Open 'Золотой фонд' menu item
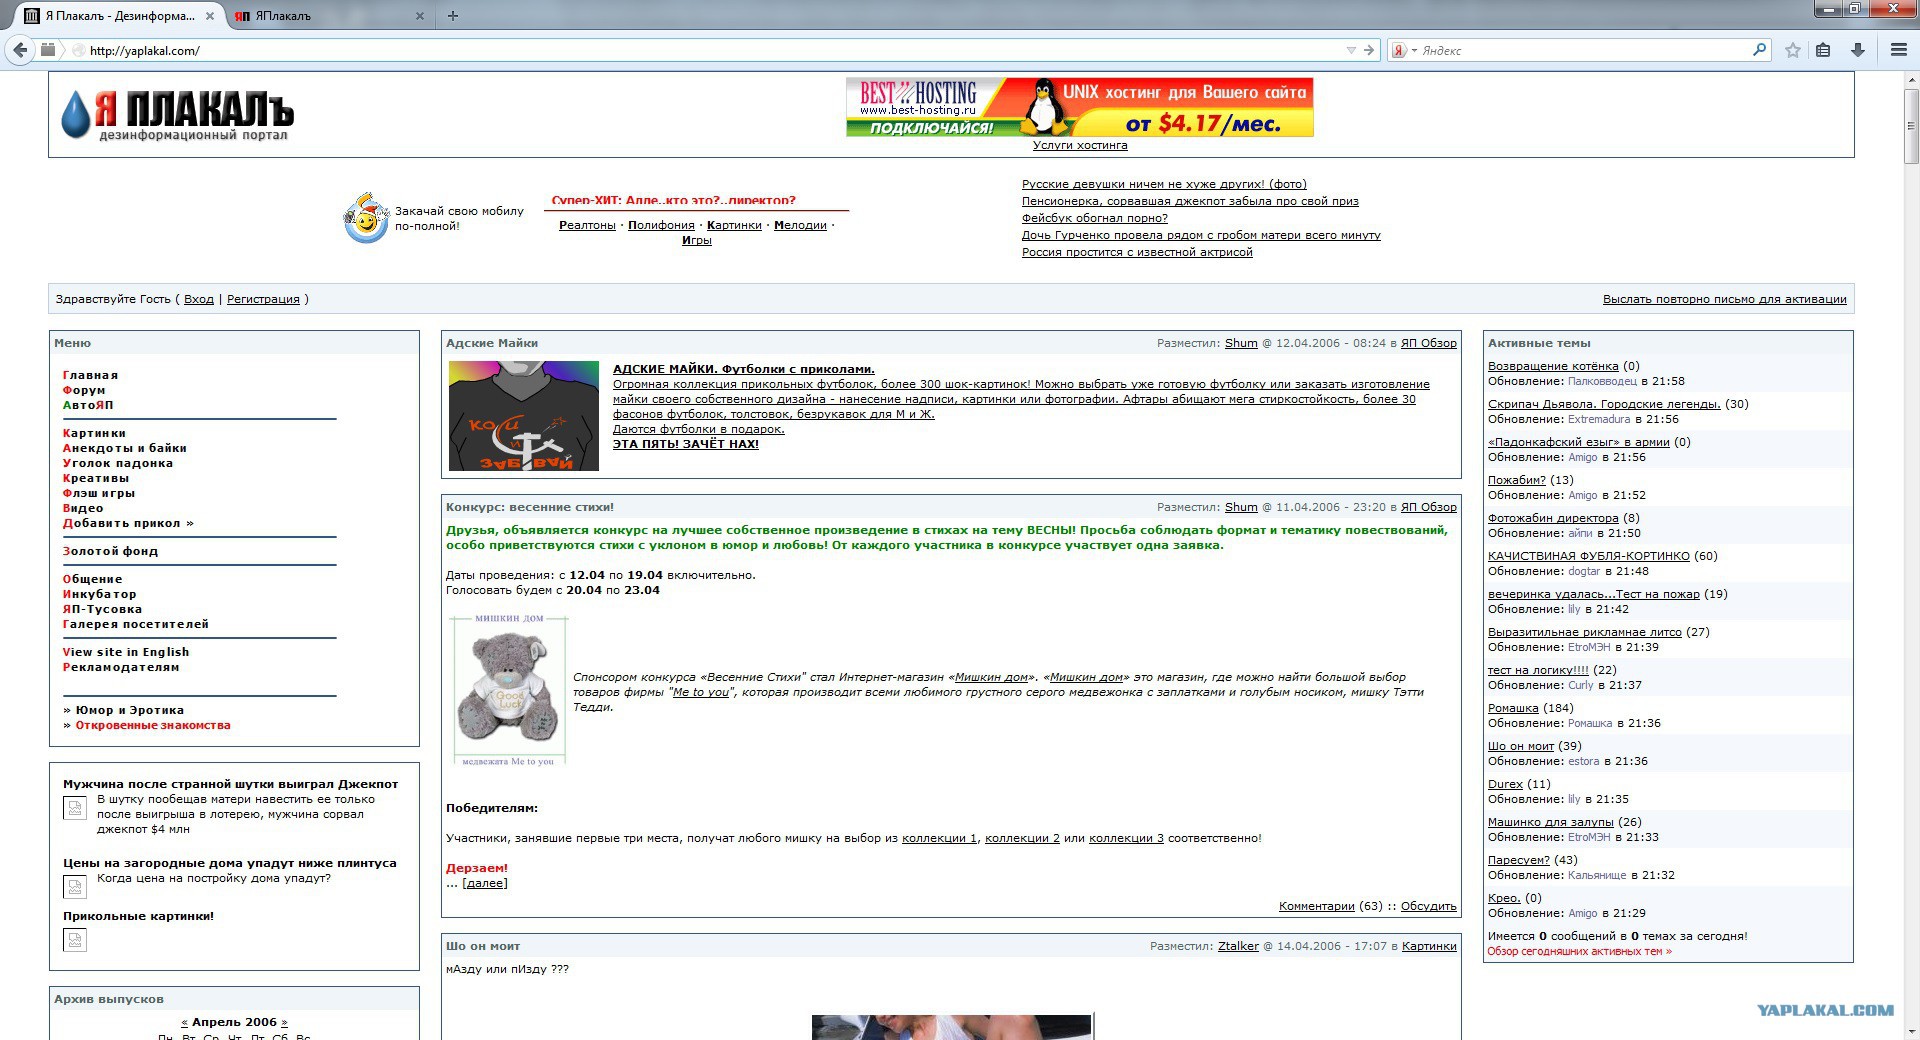The height and width of the screenshot is (1040, 1920). [110, 551]
